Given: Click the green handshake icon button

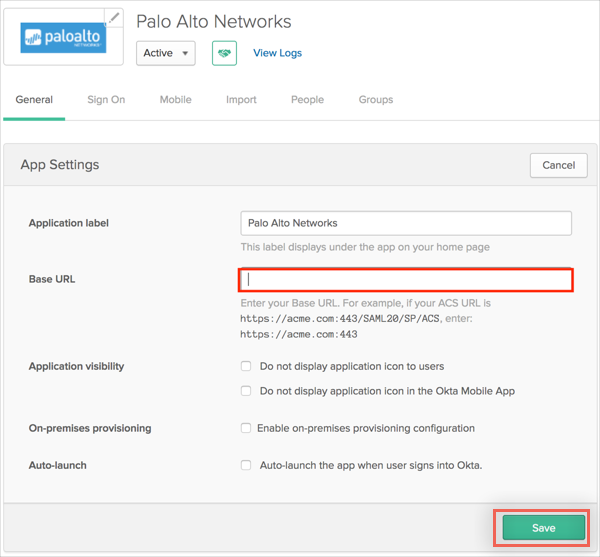Looking at the screenshot, I should 224,53.
